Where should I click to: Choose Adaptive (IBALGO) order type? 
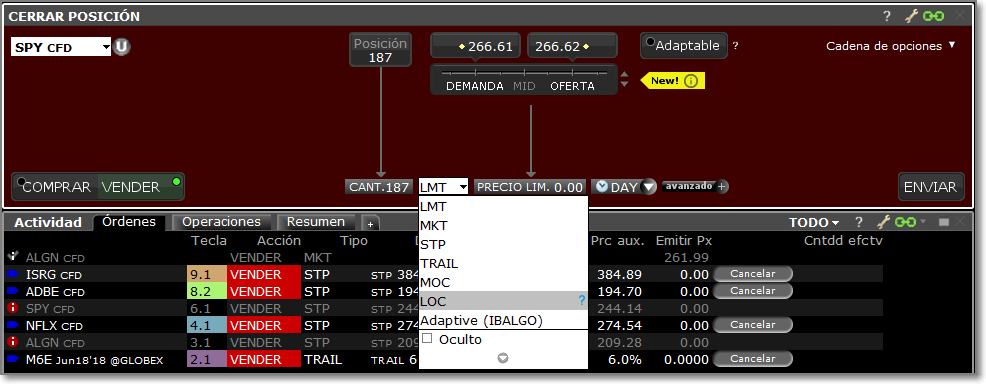503,321
